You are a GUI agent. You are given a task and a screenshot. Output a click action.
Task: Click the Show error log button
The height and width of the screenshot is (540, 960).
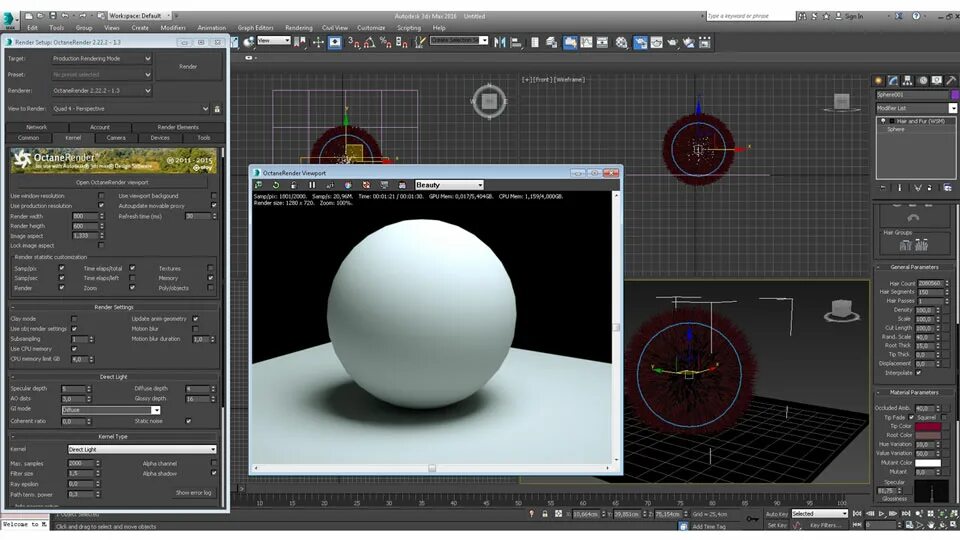[193, 493]
